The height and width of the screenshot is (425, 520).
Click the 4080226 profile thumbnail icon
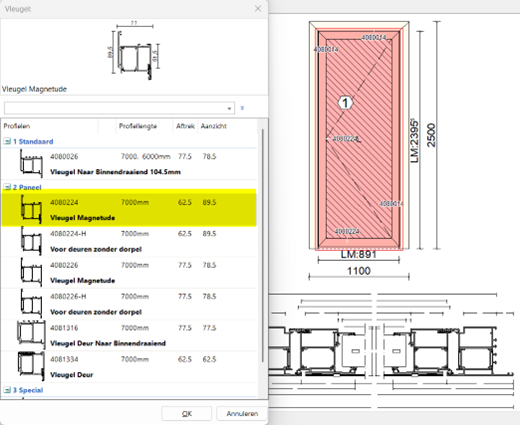31,272
